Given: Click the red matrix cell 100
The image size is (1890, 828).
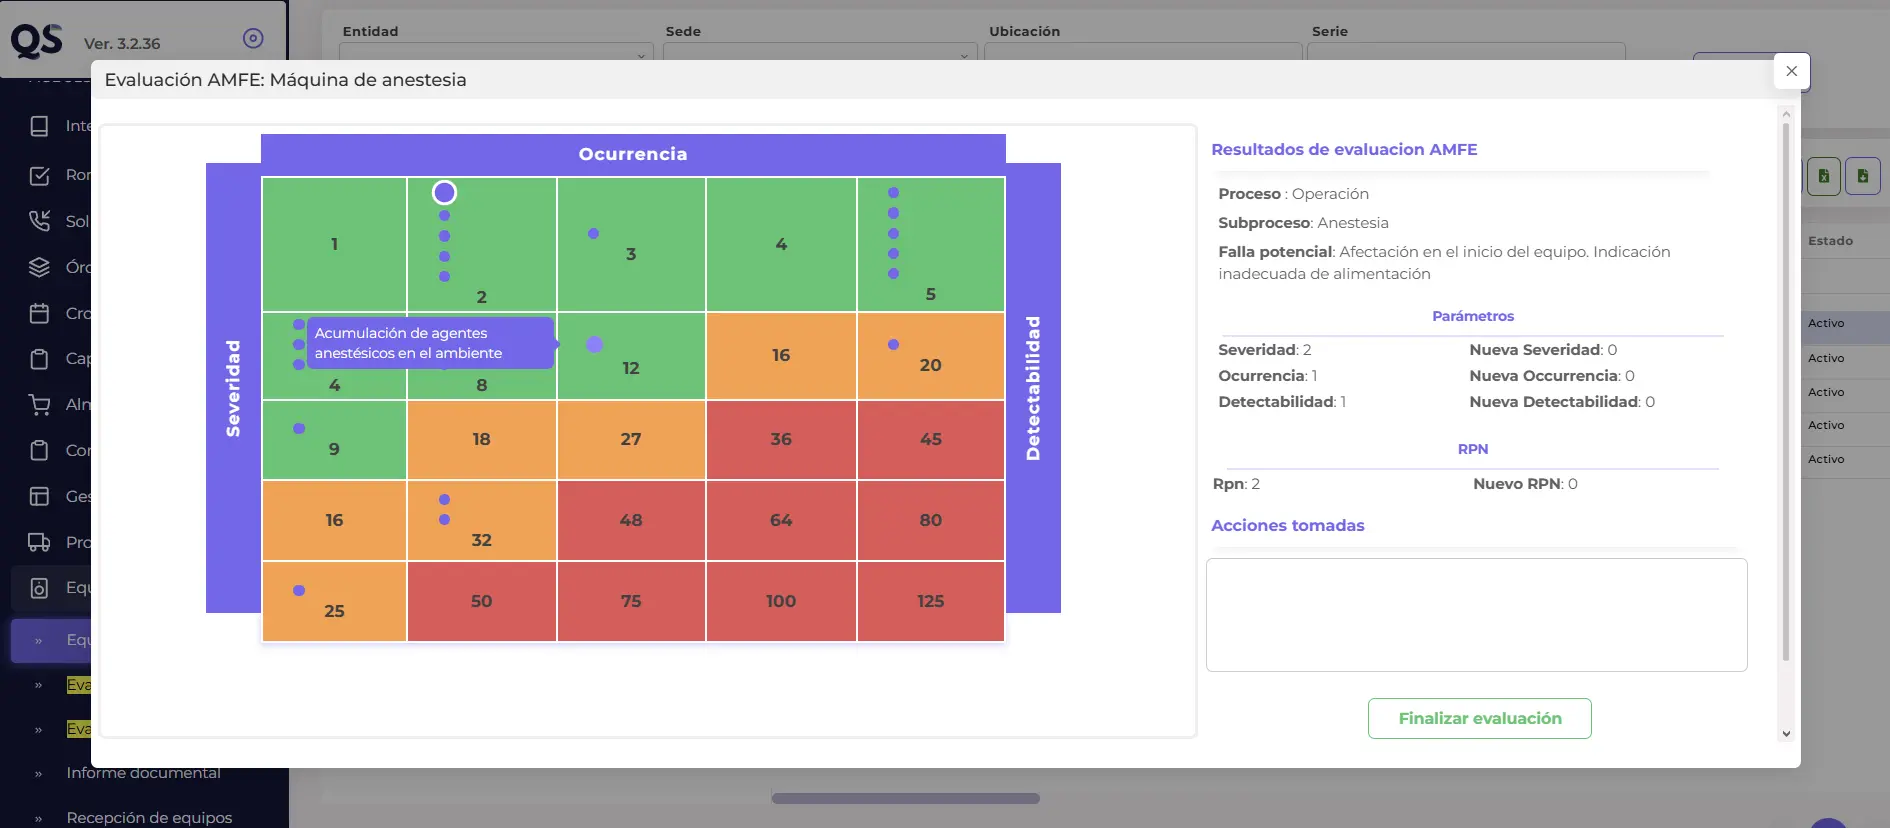Looking at the screenshot, I should (x=781, y=601).
